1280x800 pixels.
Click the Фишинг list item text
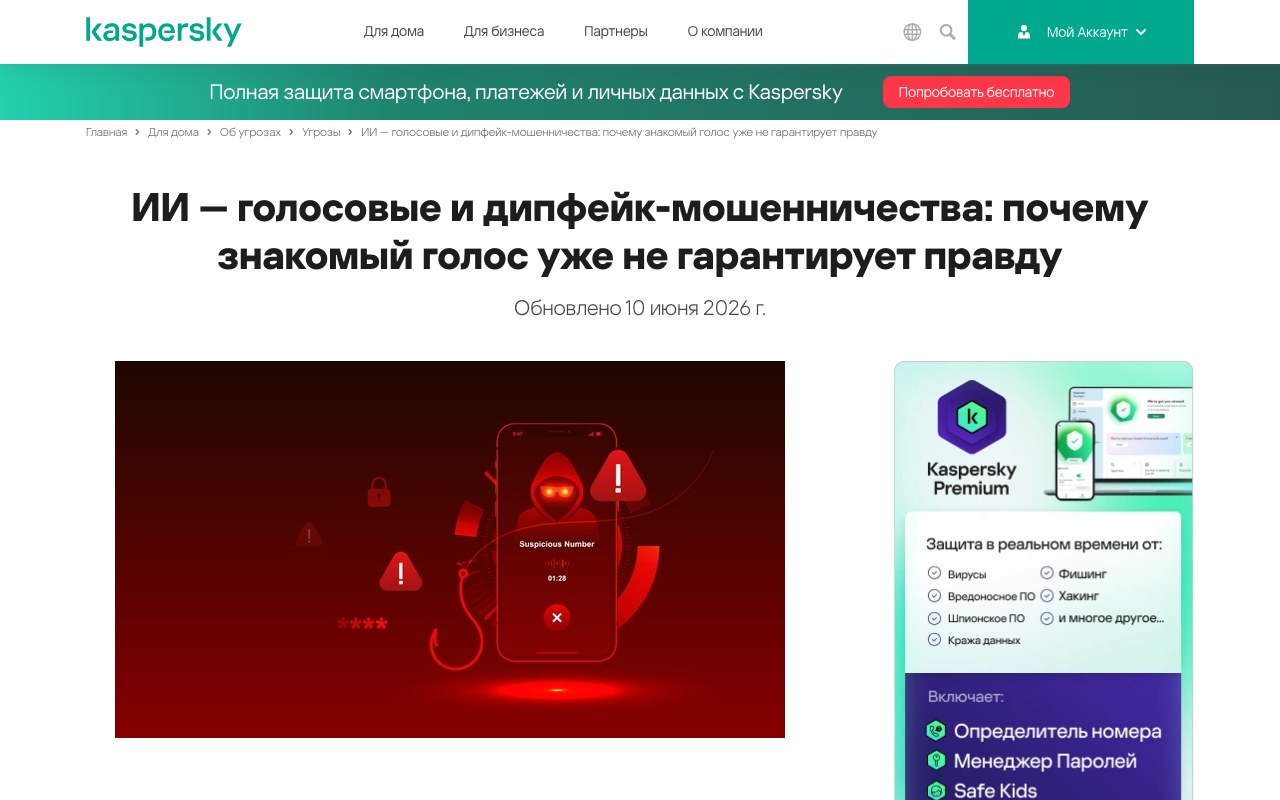[x=1083, y=574]
